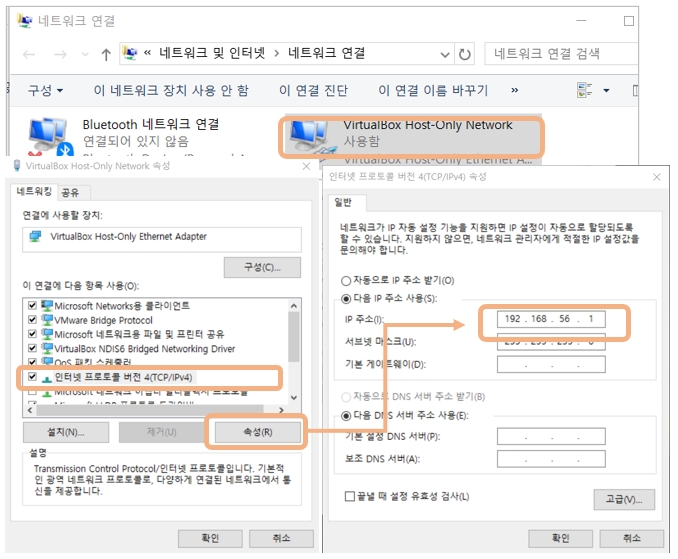The width and height of the screenshot is (678, 559).
Task: Click 이 연결 진단 toolbar command
Action: tap(313, 90)
